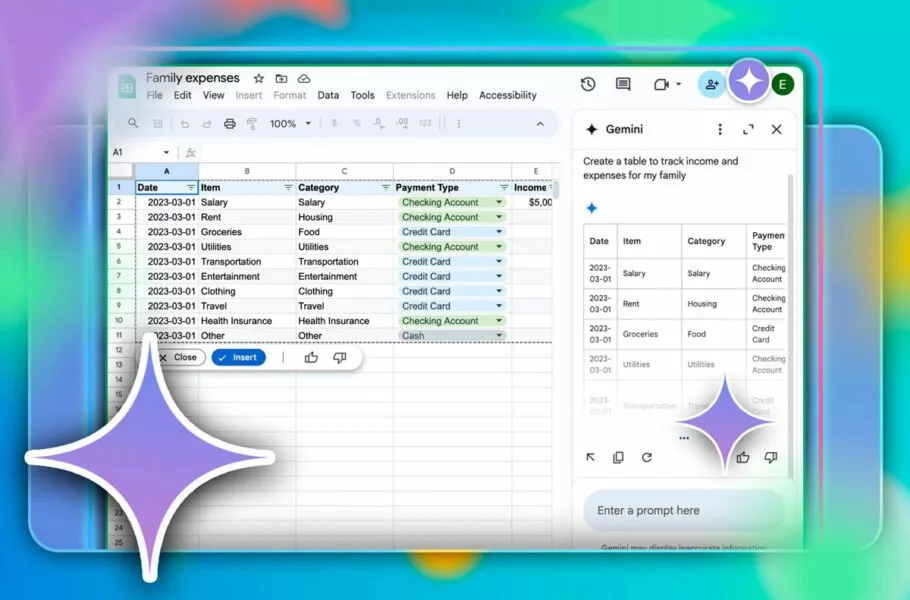Format as percent icon
The width and height of the screenshot is (910, 600).
pyautogui.click(x=356, y=123)
